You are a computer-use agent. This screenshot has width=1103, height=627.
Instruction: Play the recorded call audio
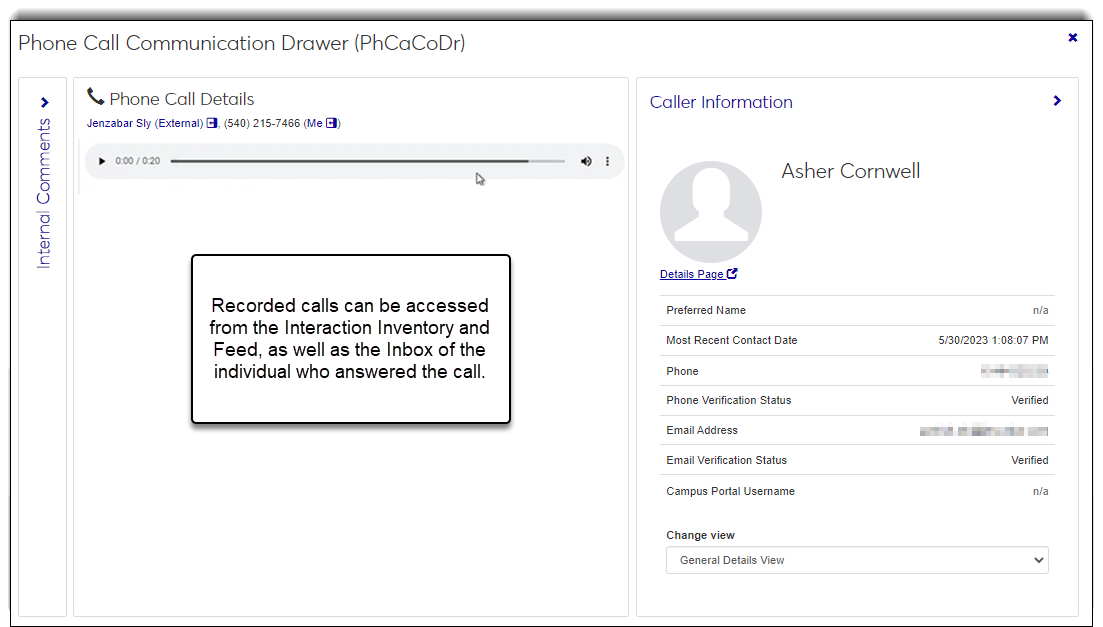point(102,161)
